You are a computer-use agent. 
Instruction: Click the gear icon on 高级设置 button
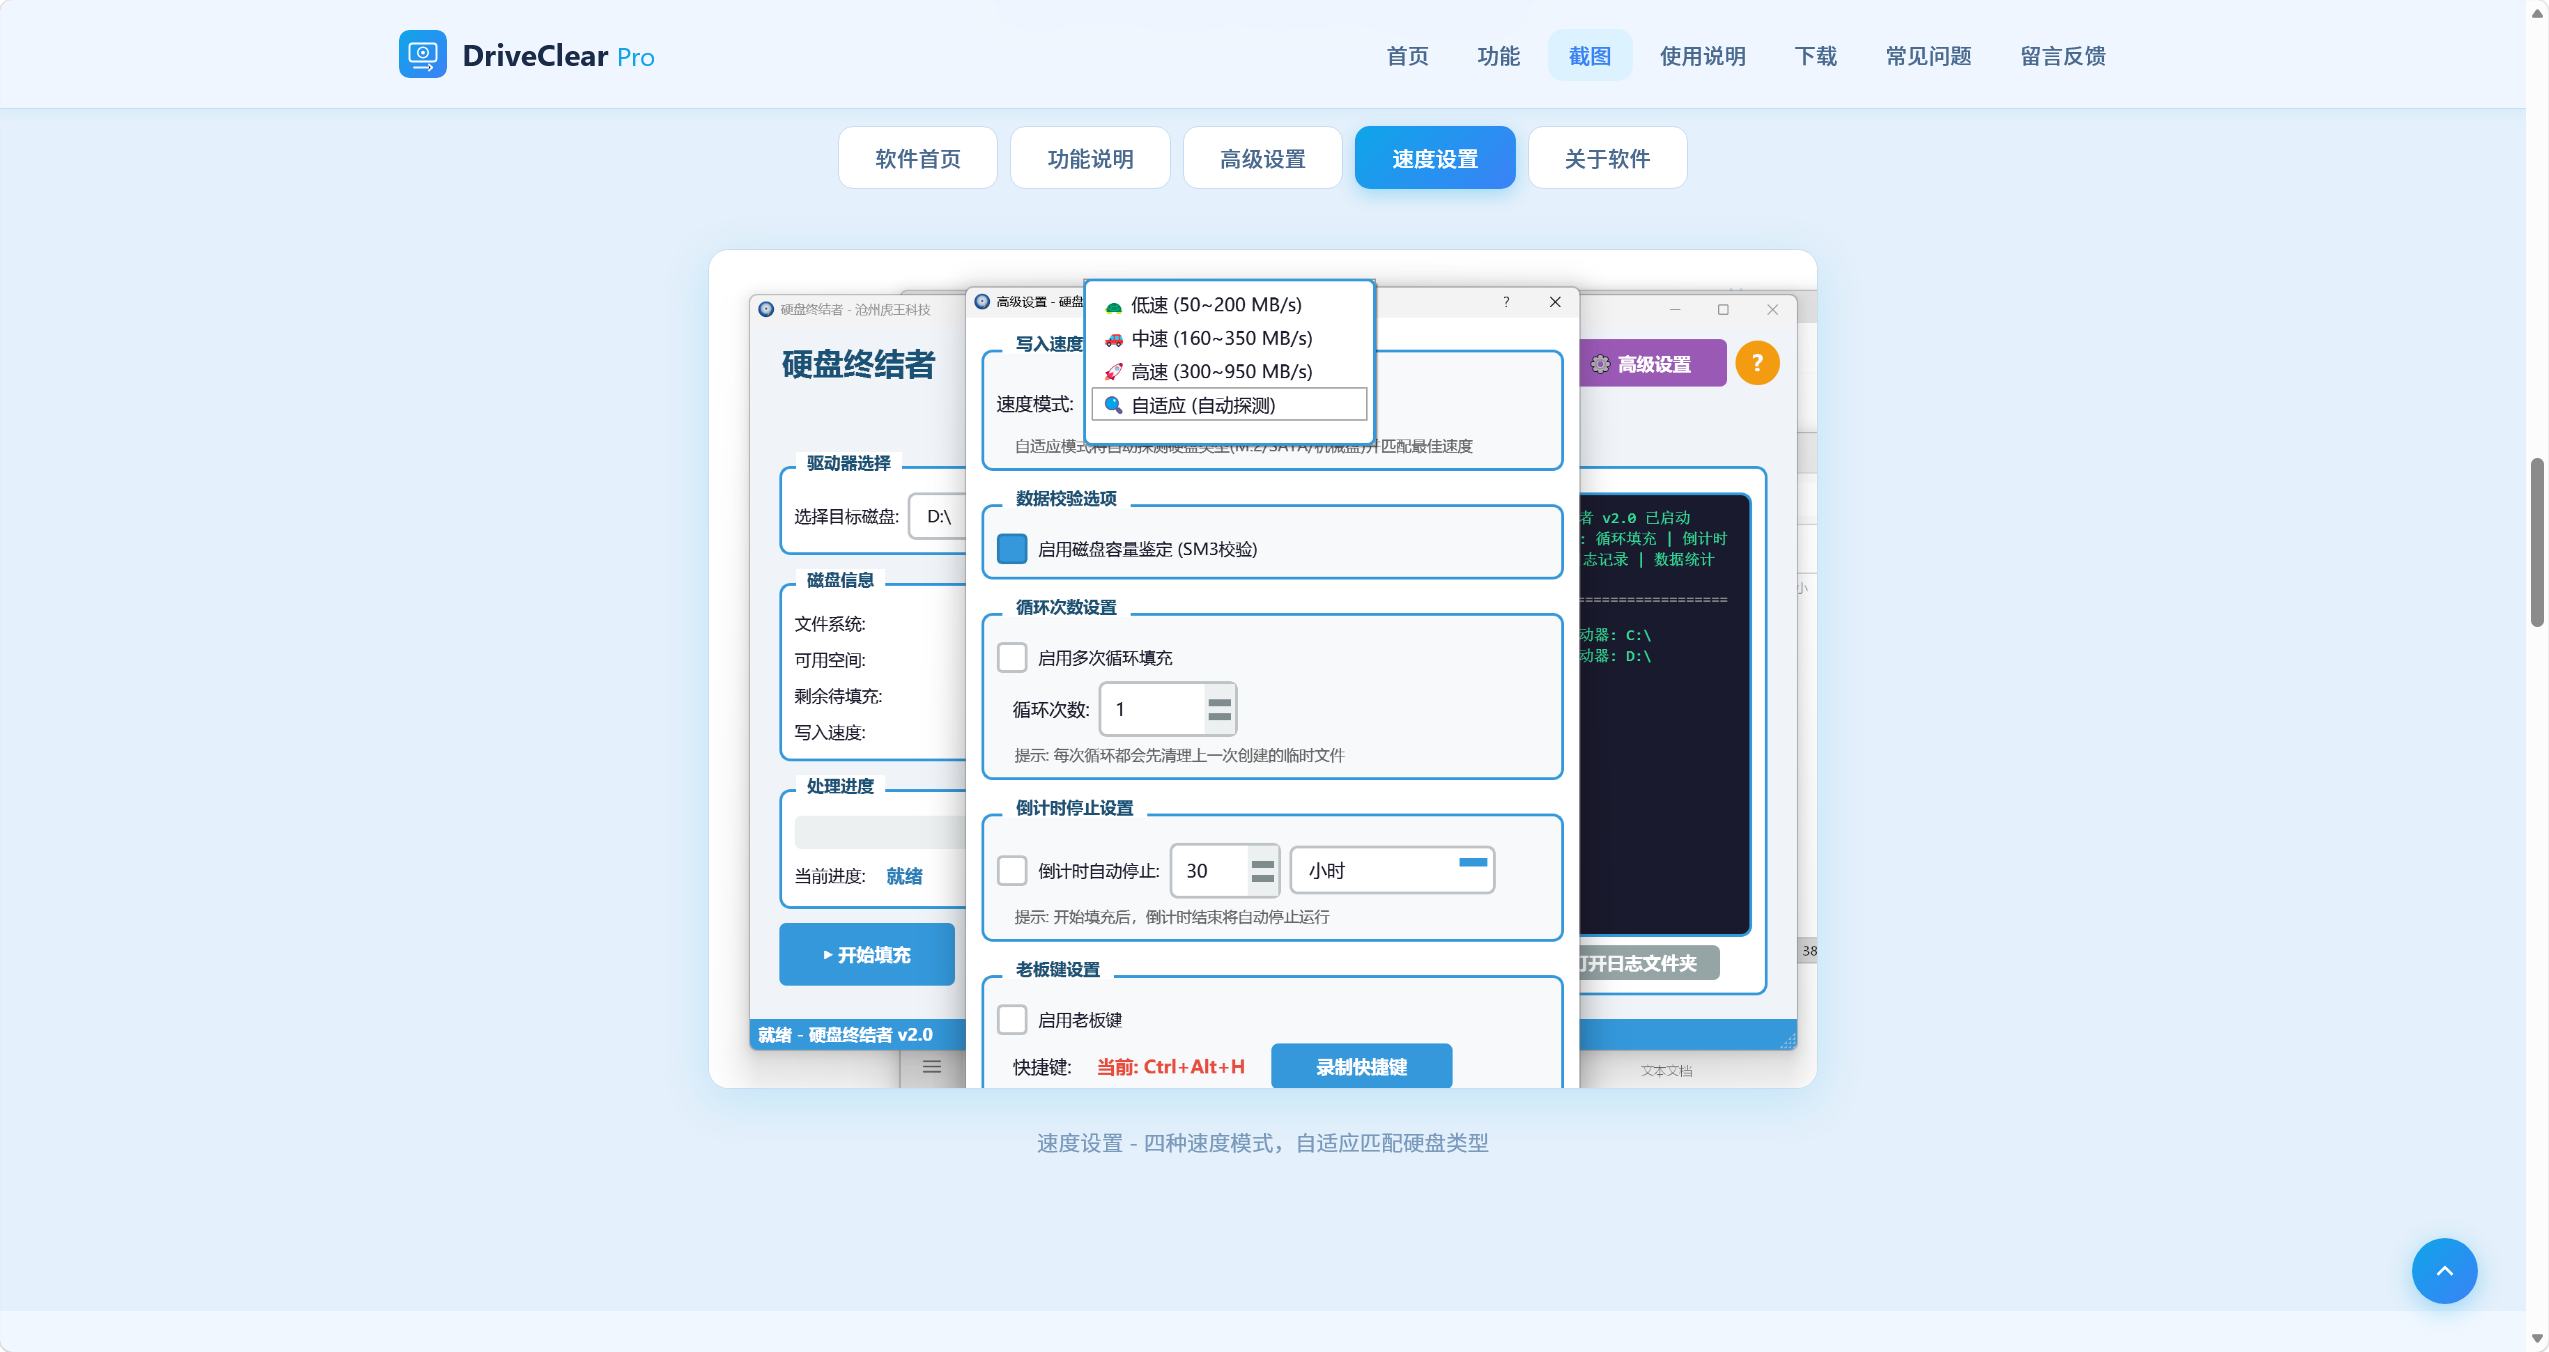click(x=1600, y=364)
